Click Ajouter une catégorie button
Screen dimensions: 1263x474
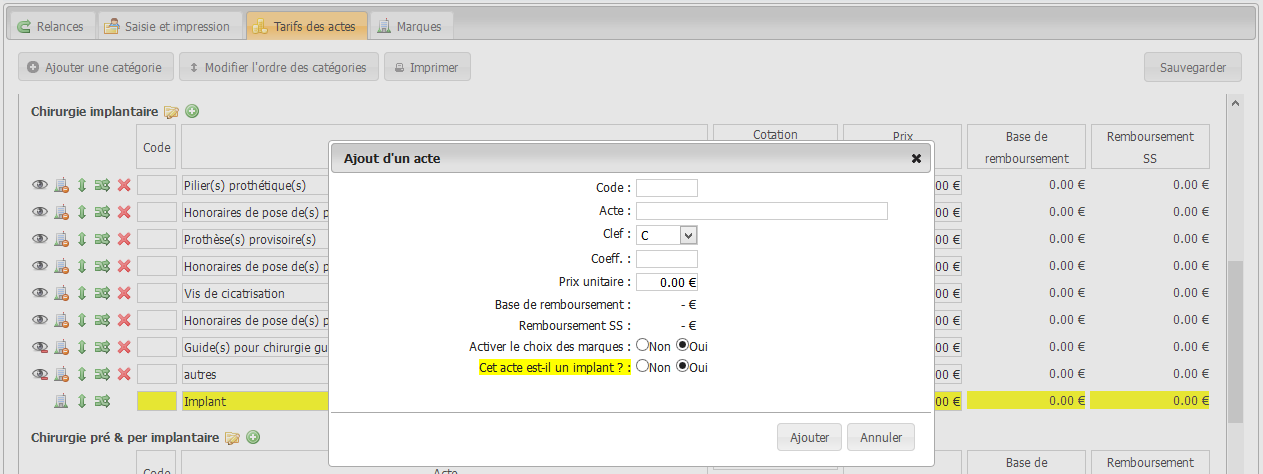point(96,67)
